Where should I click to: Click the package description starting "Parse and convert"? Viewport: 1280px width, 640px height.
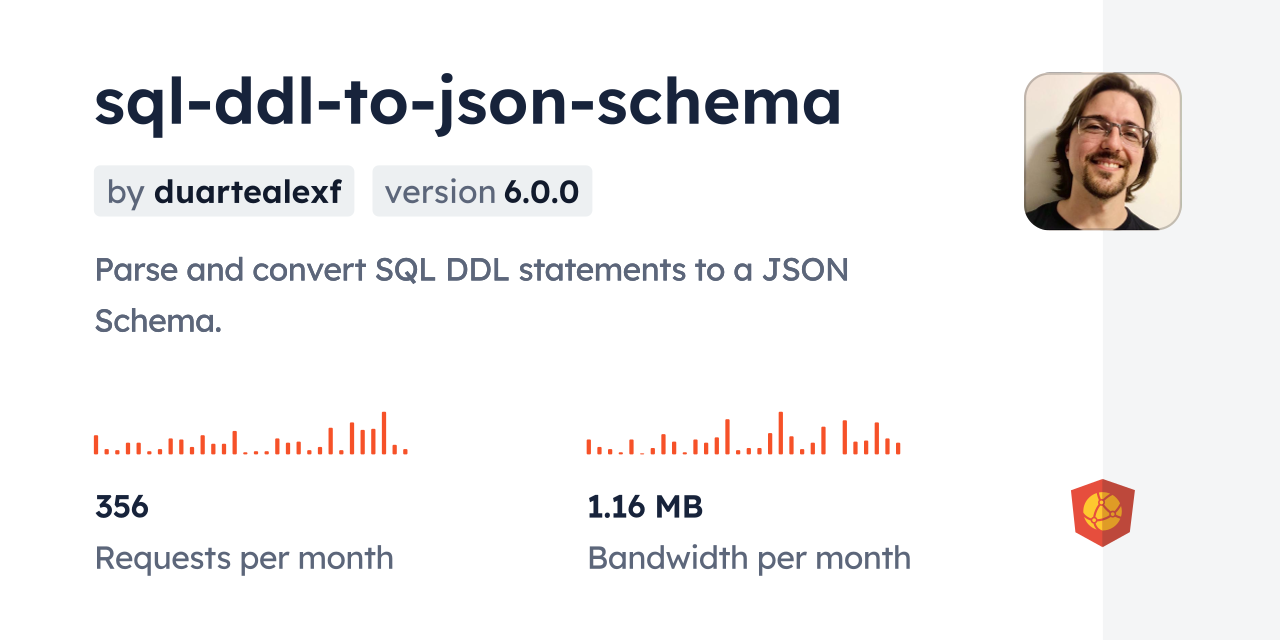(471, 294)
